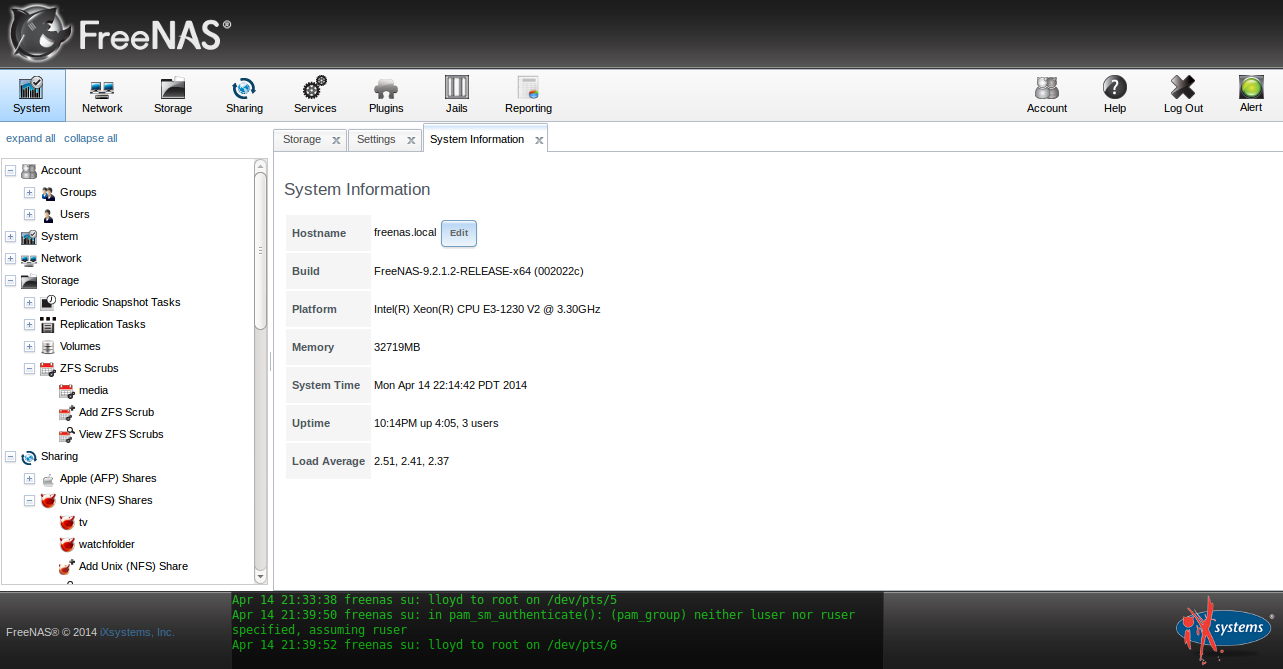
Task: Click Edit button next to hostname
Action: [459, 233]
